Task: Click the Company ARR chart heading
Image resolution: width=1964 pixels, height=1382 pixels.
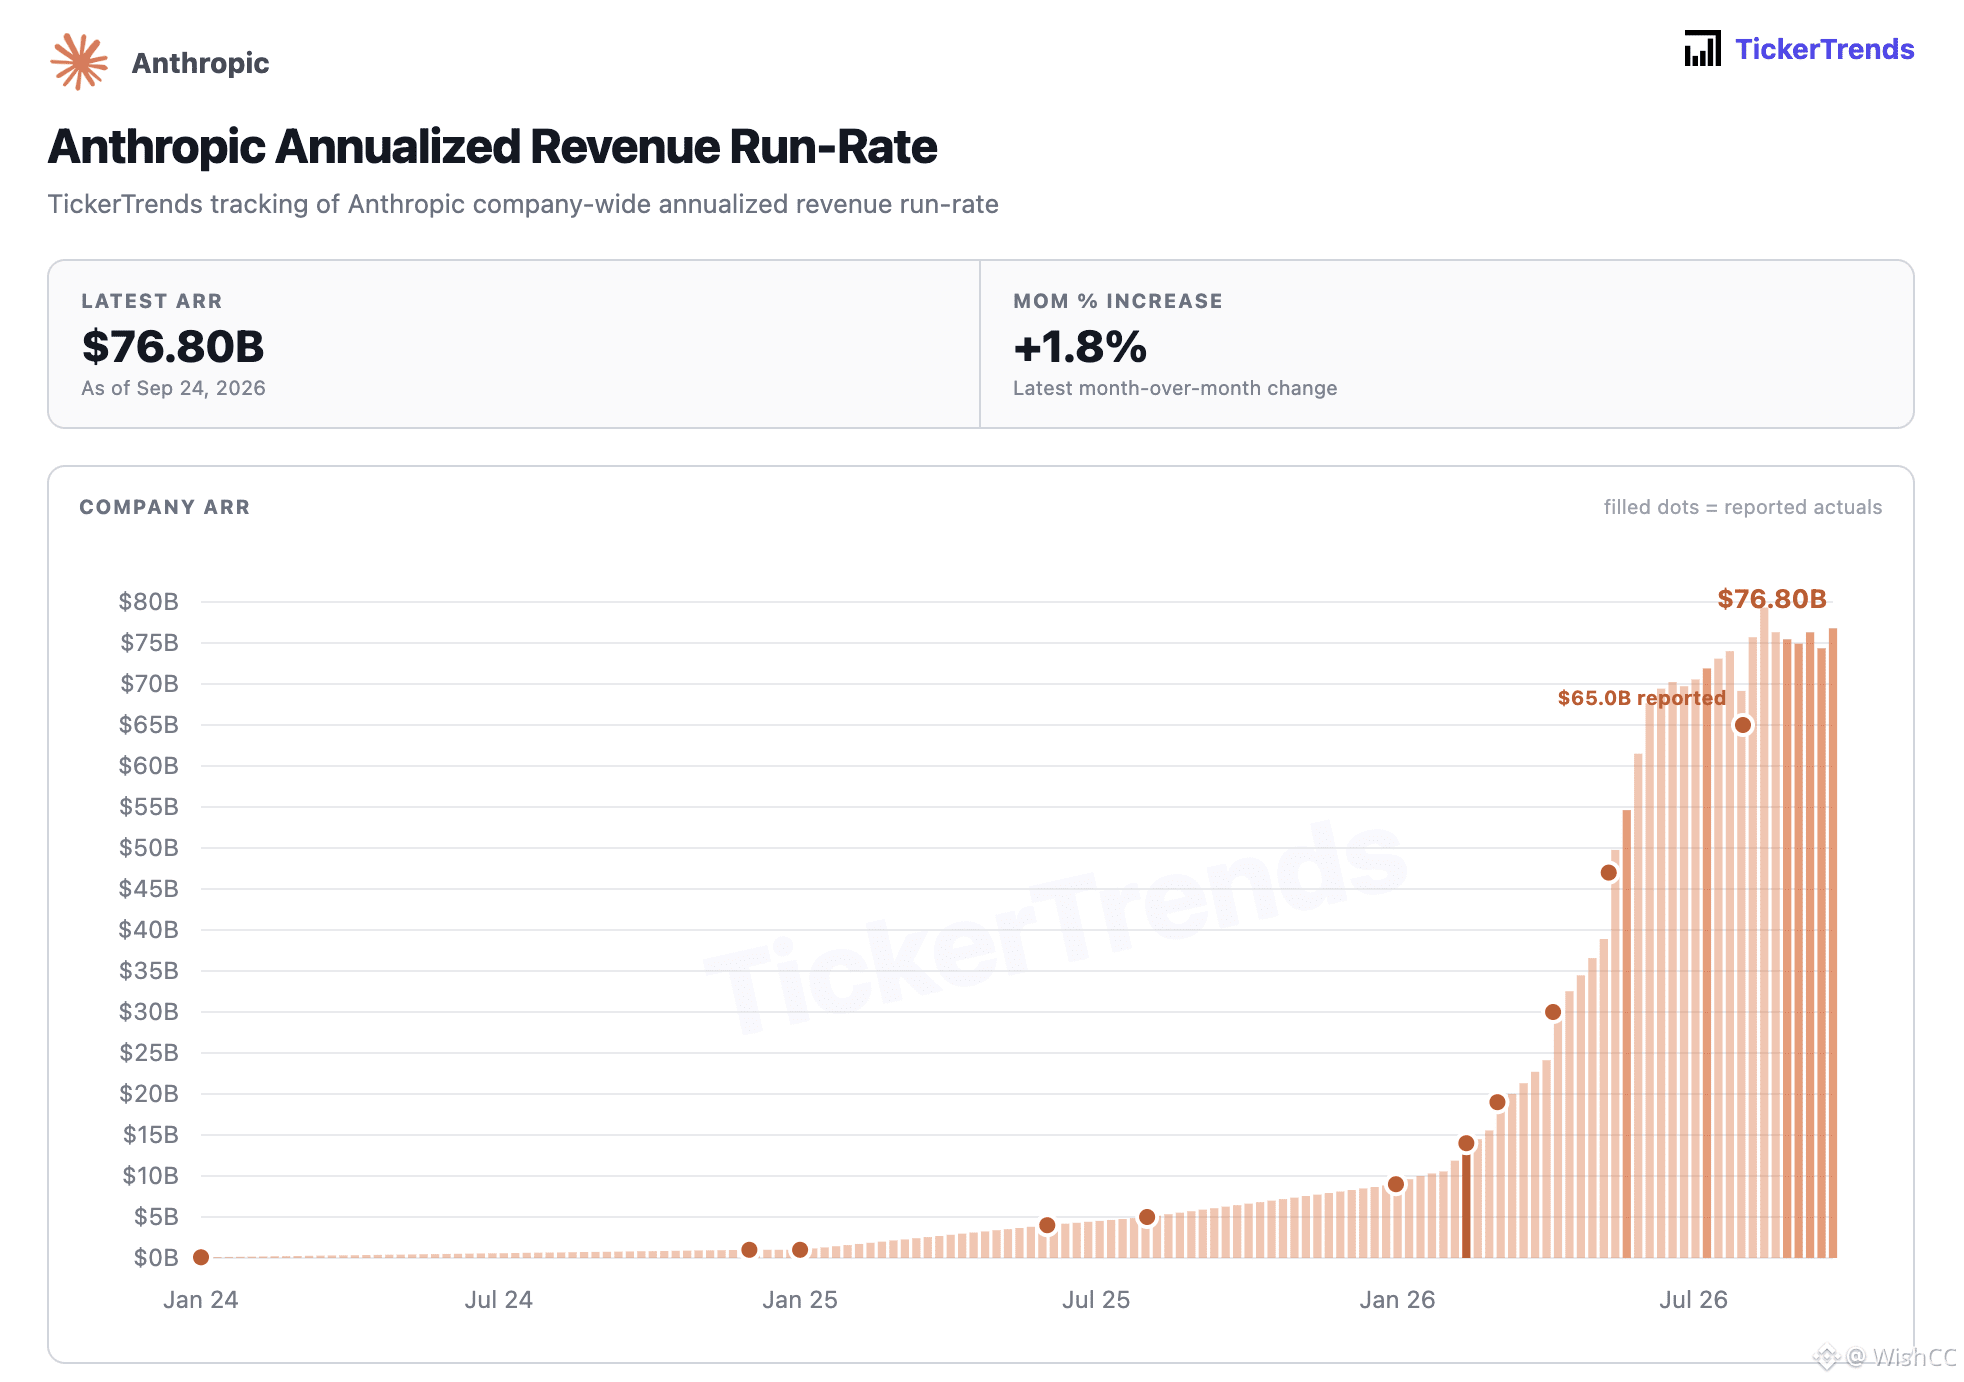Action: (x=165, y=507)
